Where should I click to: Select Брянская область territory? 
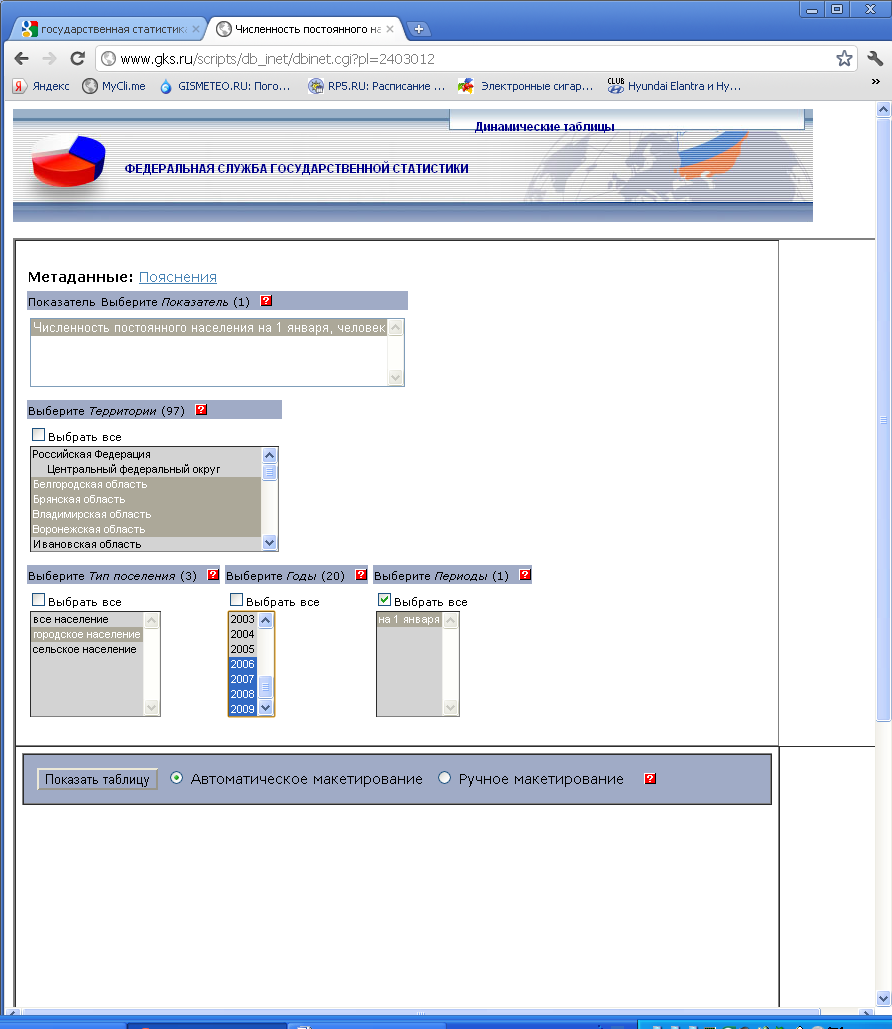click(x=146, y=499)
